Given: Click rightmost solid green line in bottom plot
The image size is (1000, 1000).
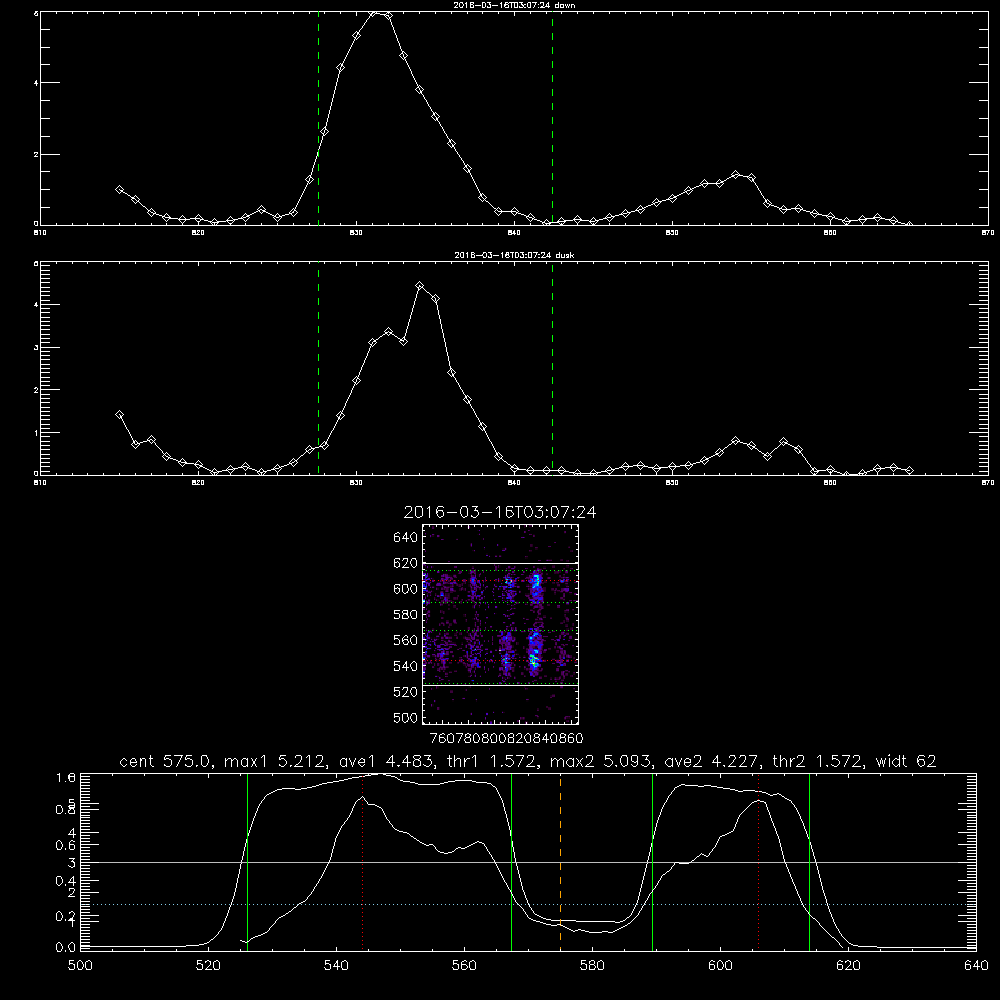Looking at the screenshot, I should click(809, 861).
